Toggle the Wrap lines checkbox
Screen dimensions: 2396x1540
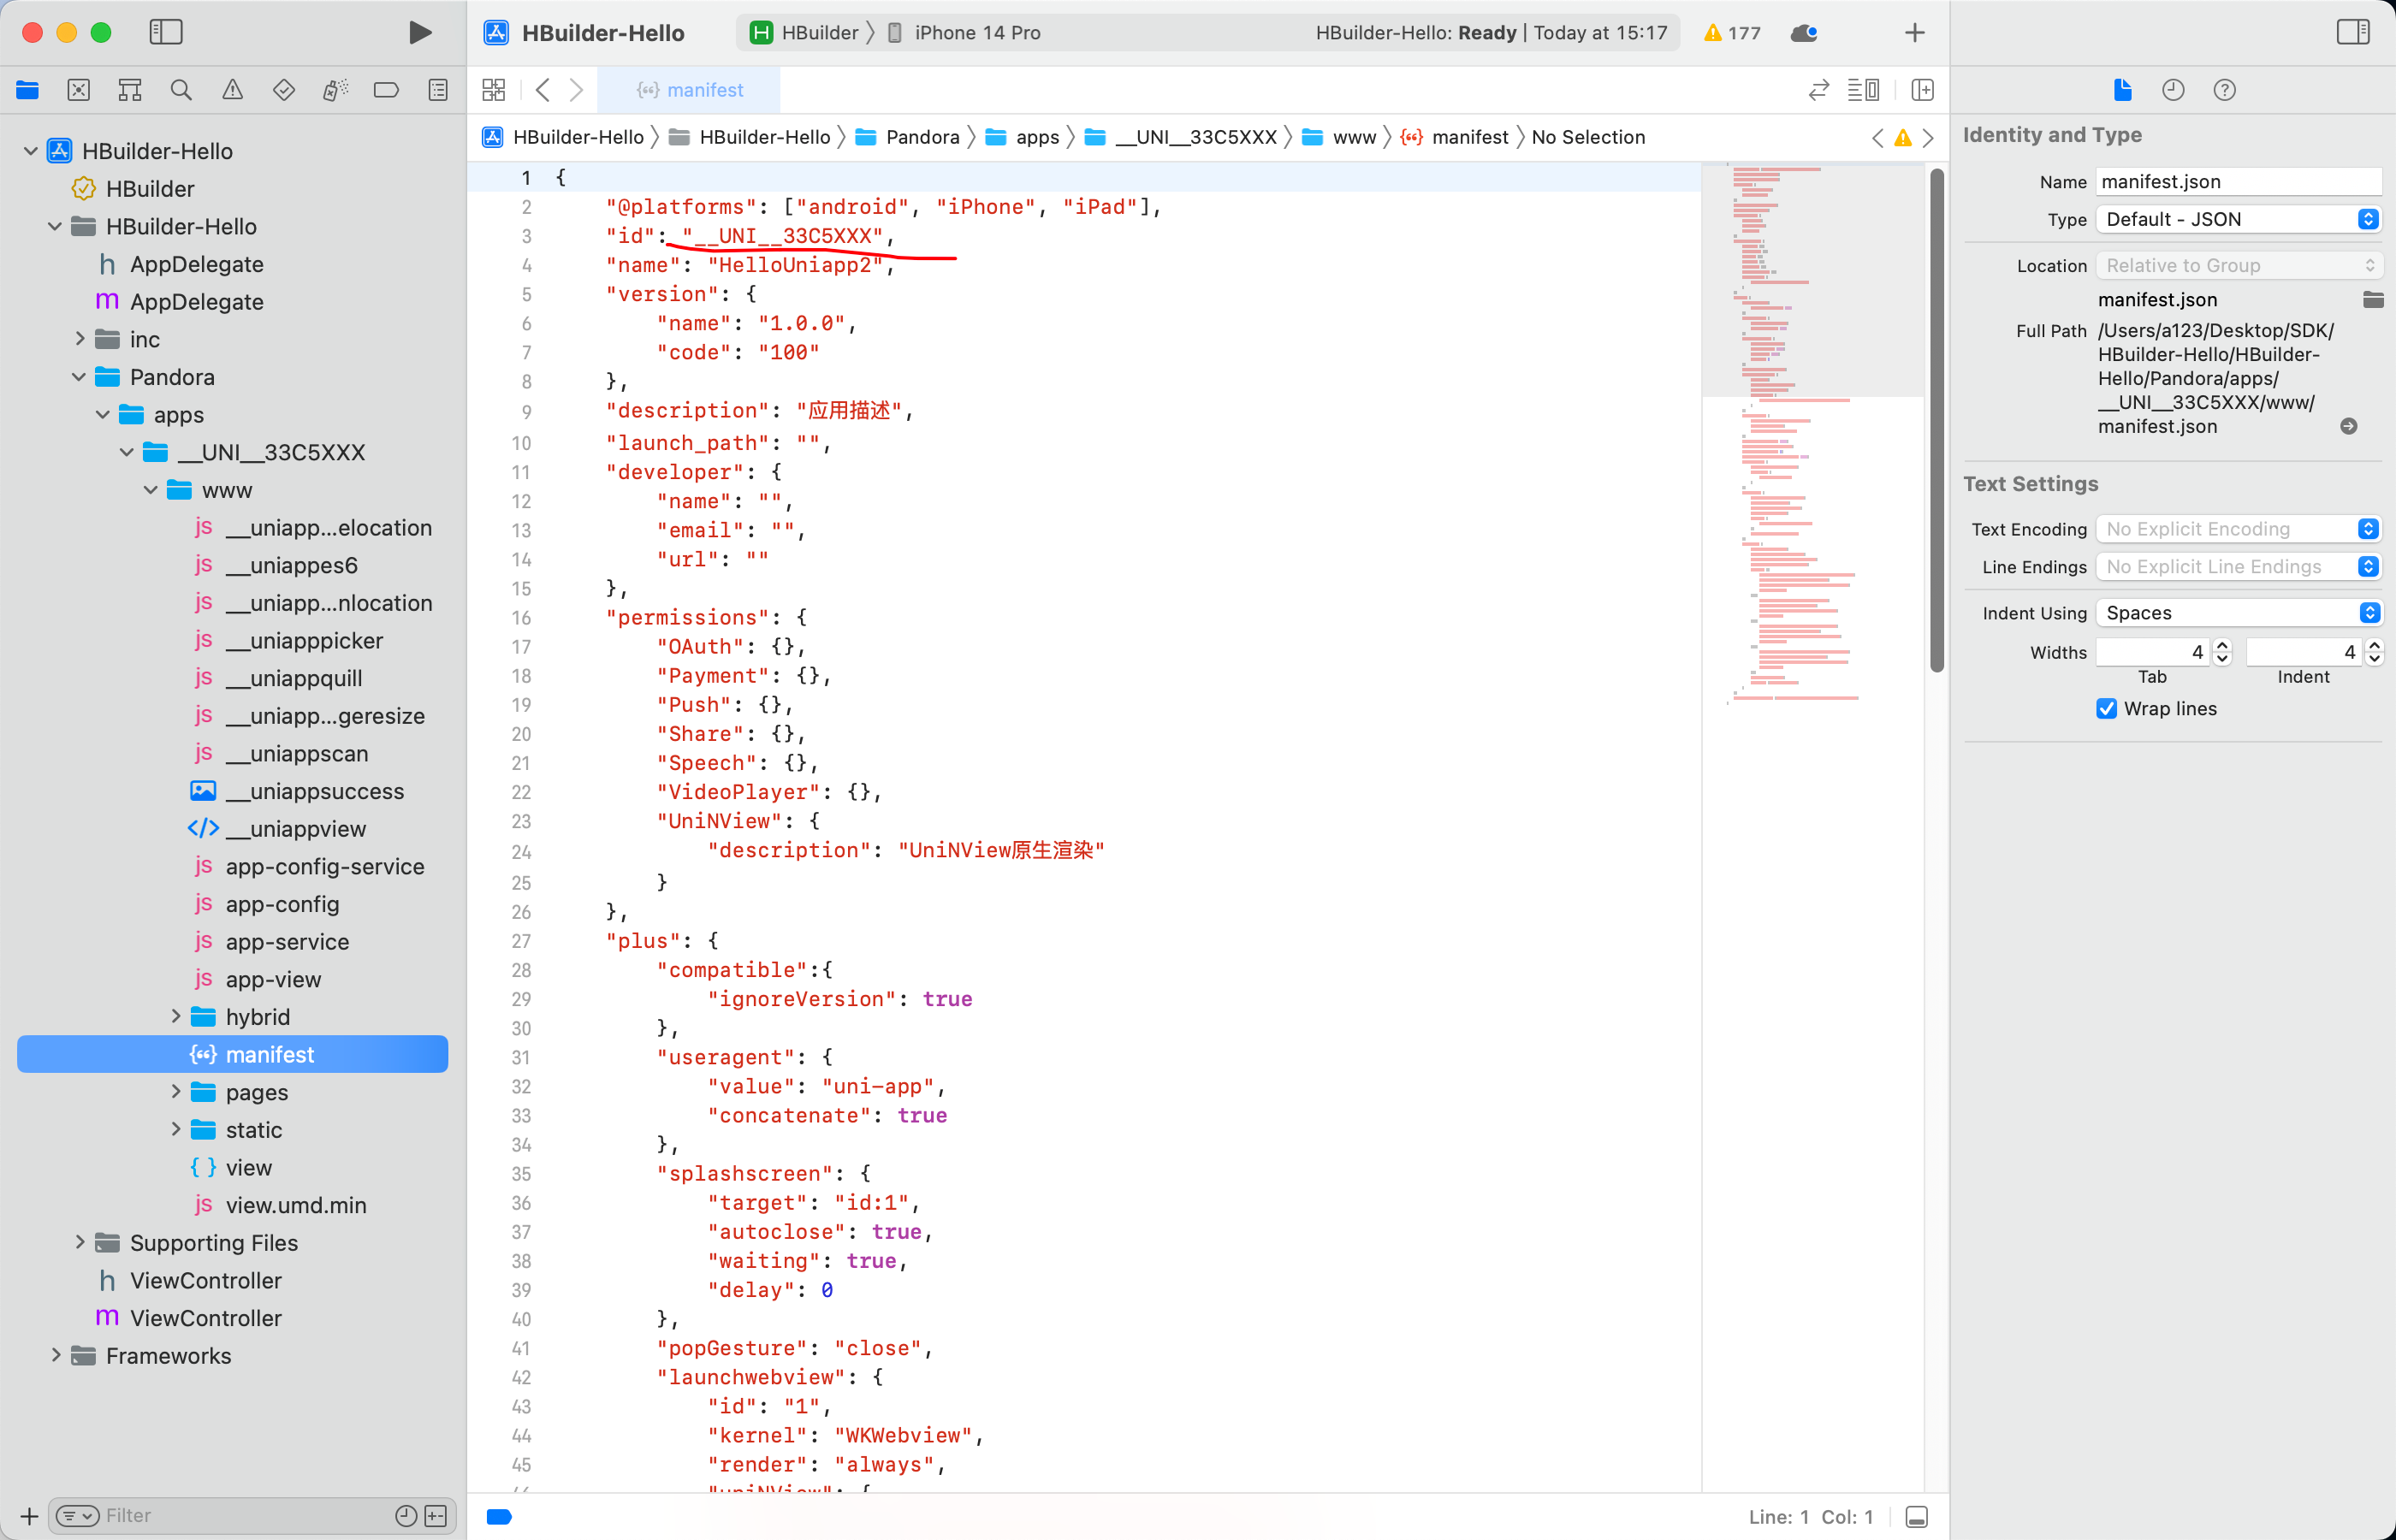click(2107, 709)
